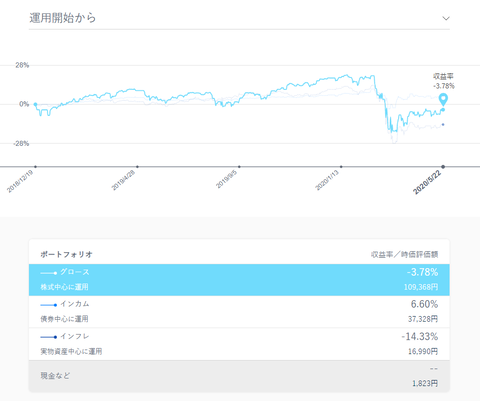
Task: Open the 運用開始から period dropdown
Action: [x=239, y=18]
